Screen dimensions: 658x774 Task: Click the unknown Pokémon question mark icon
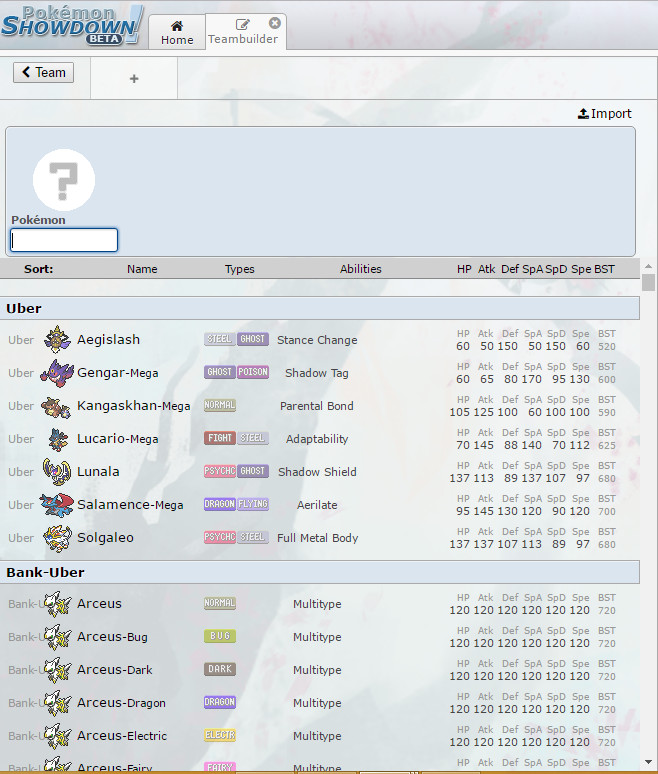(x=64, y=180)
